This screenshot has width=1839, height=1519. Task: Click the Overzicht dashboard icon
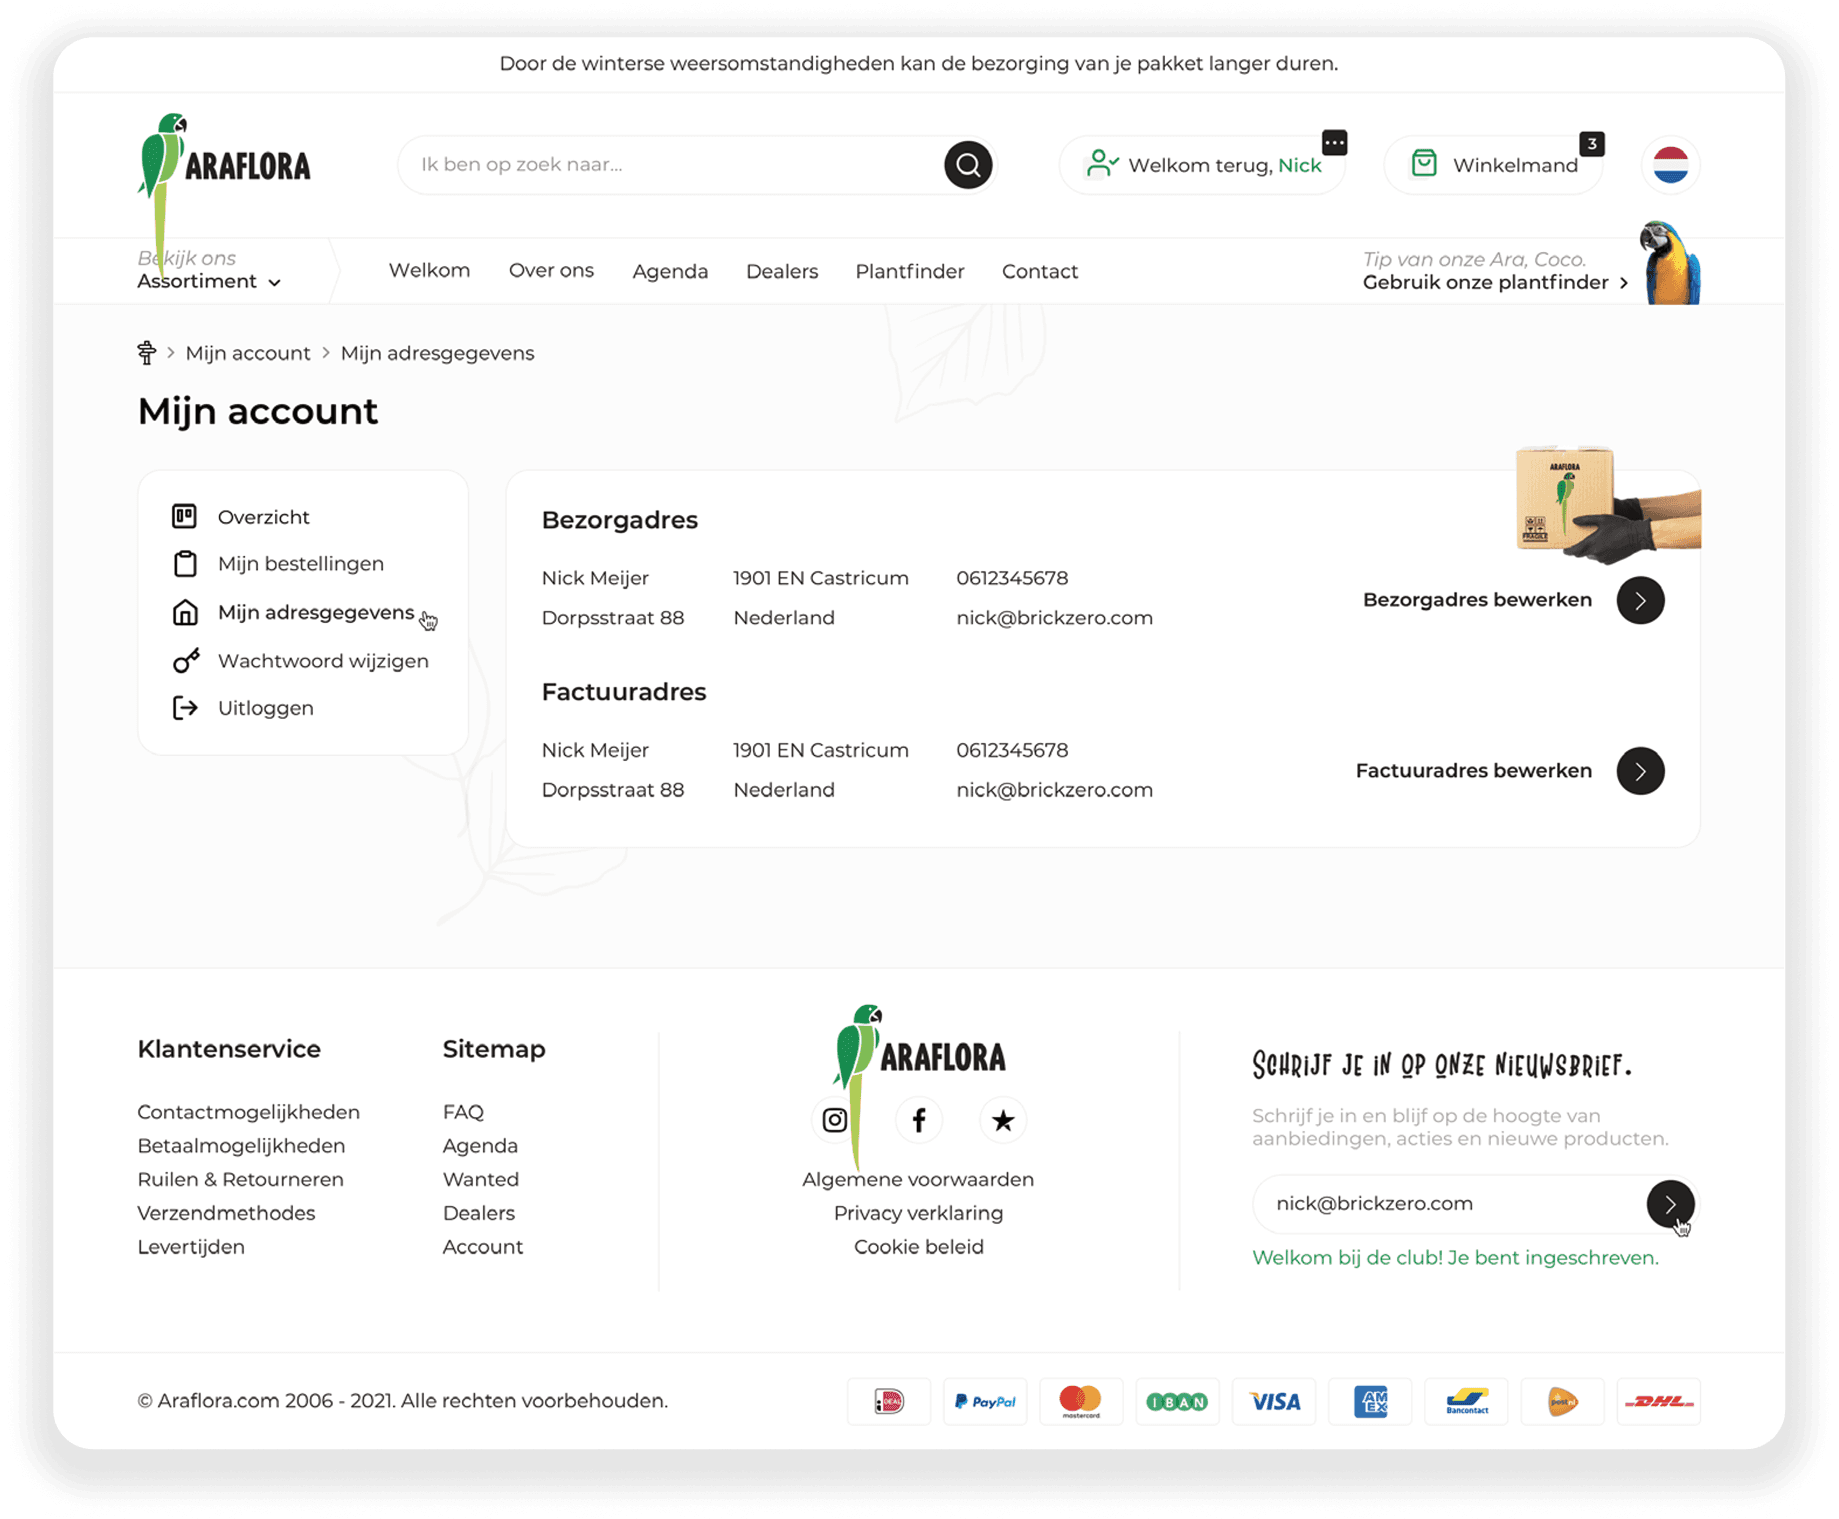click(x=185, y=517)
